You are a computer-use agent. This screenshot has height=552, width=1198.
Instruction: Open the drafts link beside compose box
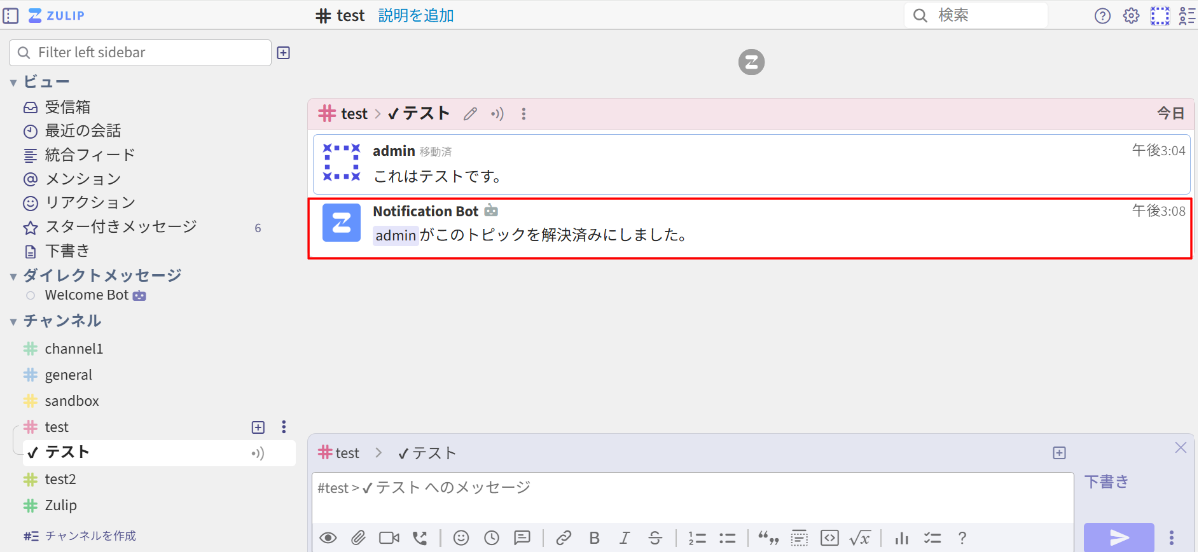1106,482
